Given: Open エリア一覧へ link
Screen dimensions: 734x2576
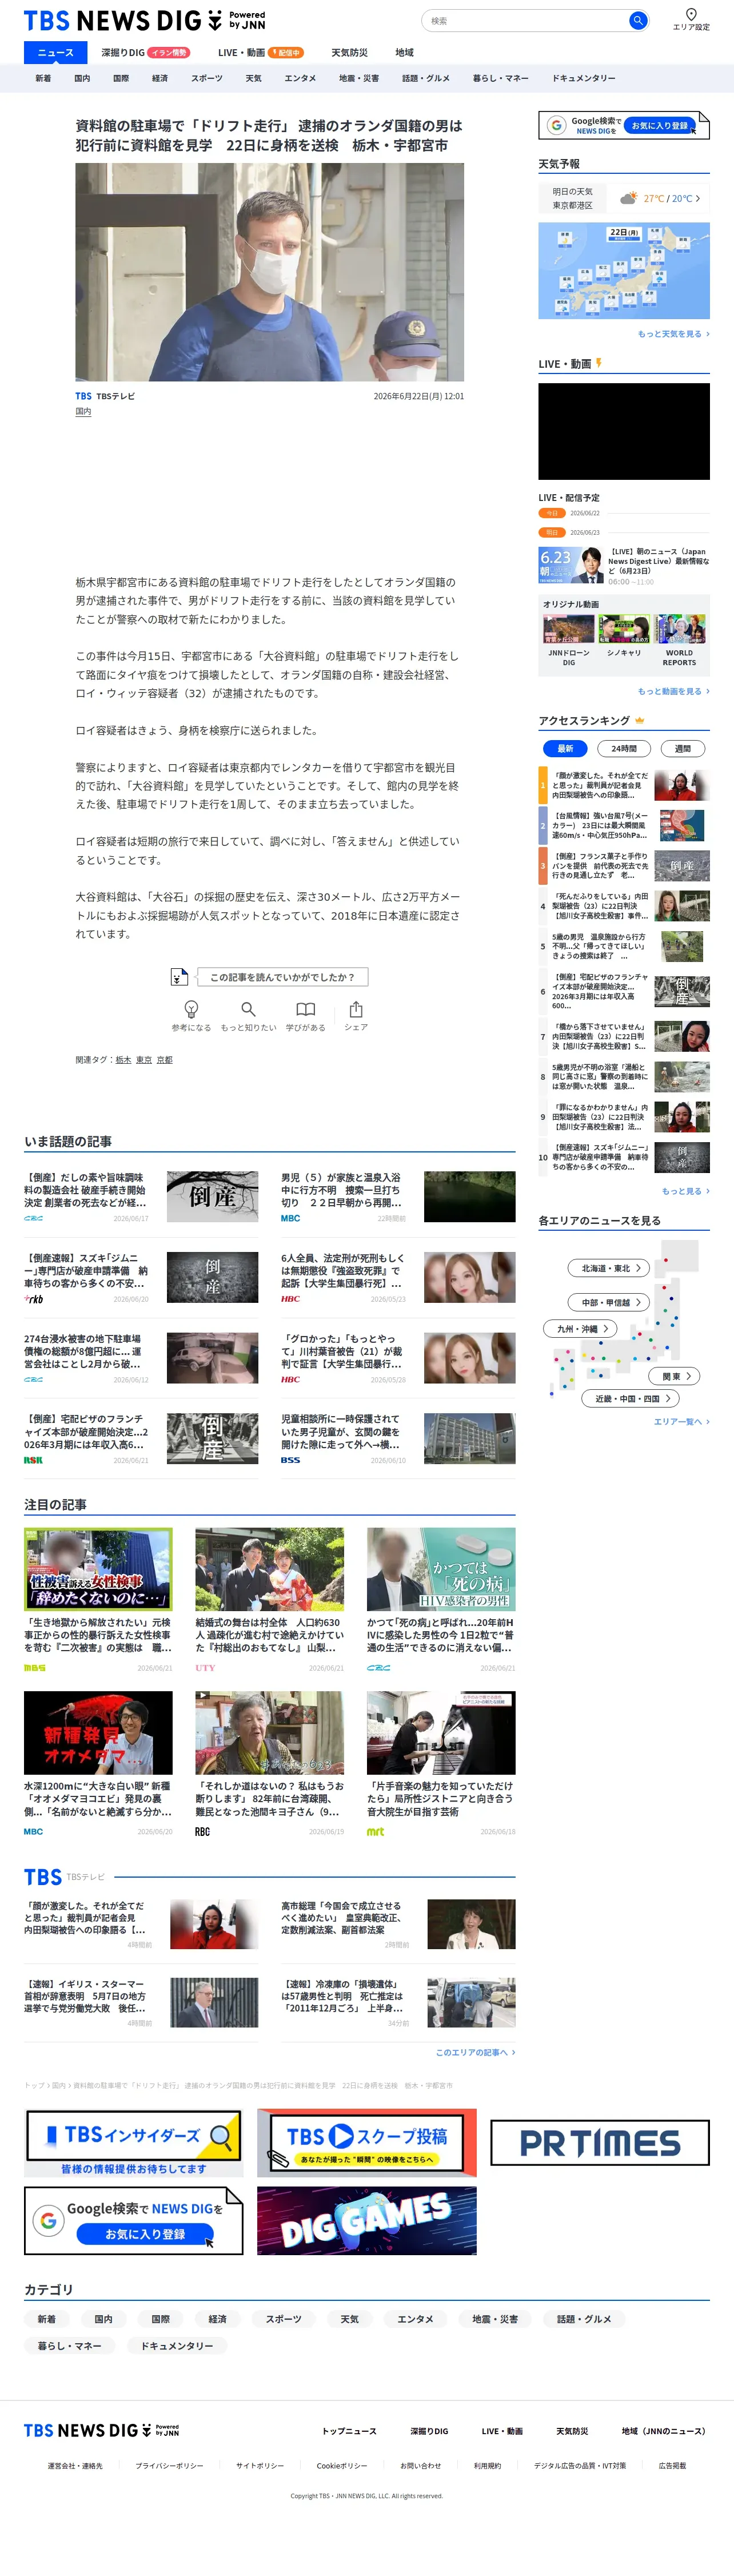Looking at the screenshot, I should 682,1421.
